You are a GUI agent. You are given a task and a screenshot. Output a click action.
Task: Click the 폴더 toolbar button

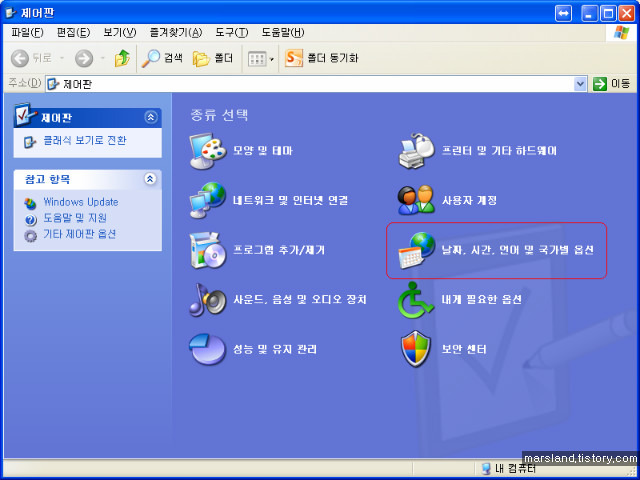pos(213,58)
